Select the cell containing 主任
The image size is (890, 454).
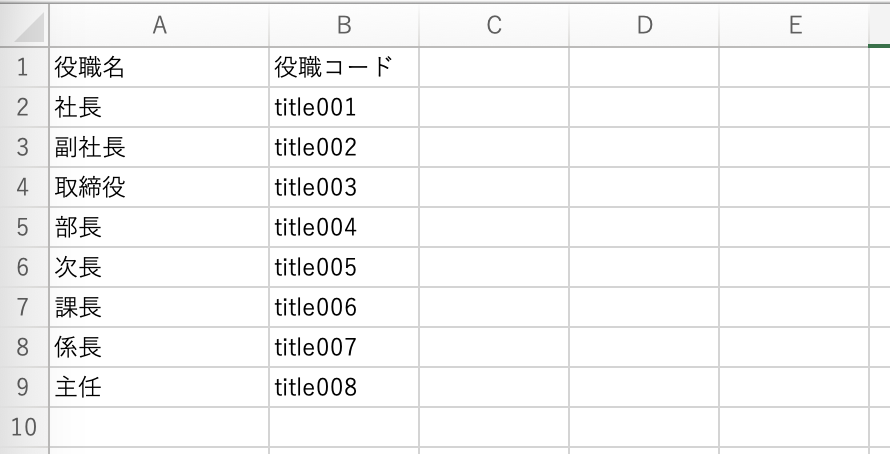(x=159, y=387)
